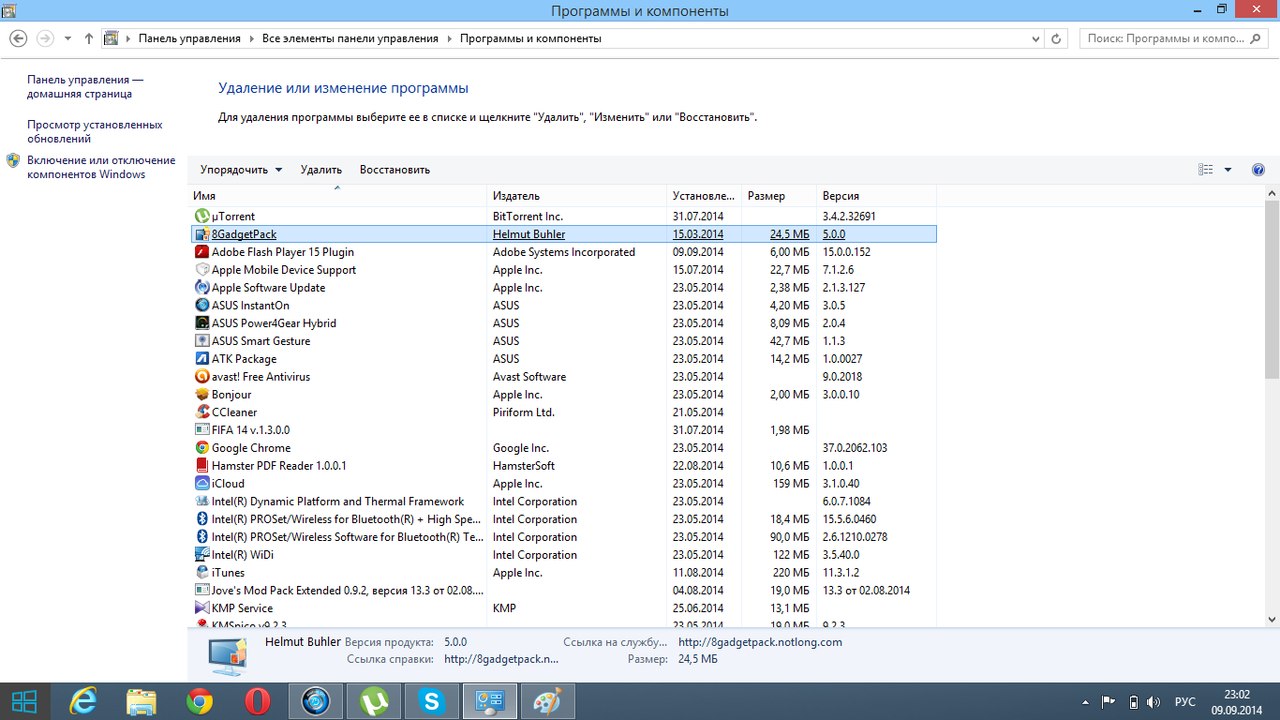
Task: Select ATK Package entry
Action: pos(244,359)
